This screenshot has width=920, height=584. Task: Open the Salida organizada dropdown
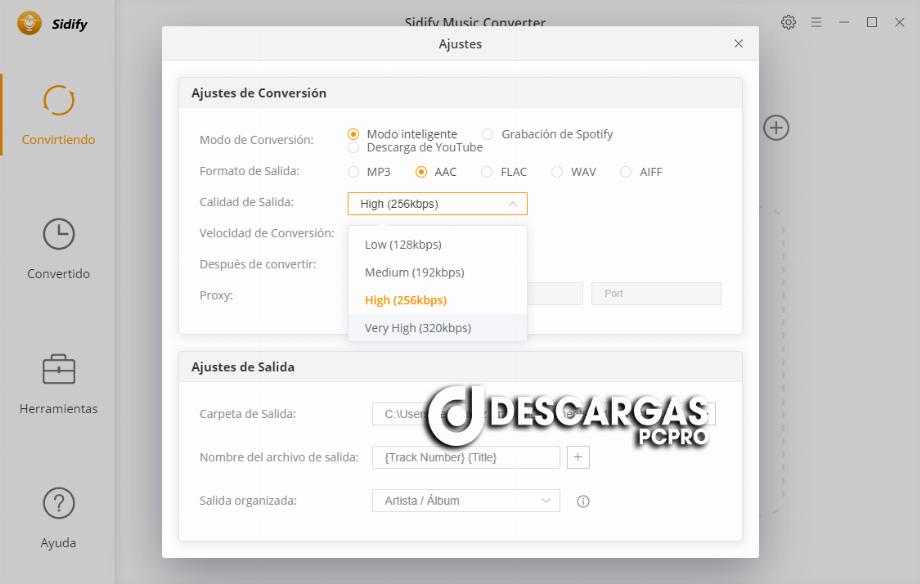pos(466,501)
